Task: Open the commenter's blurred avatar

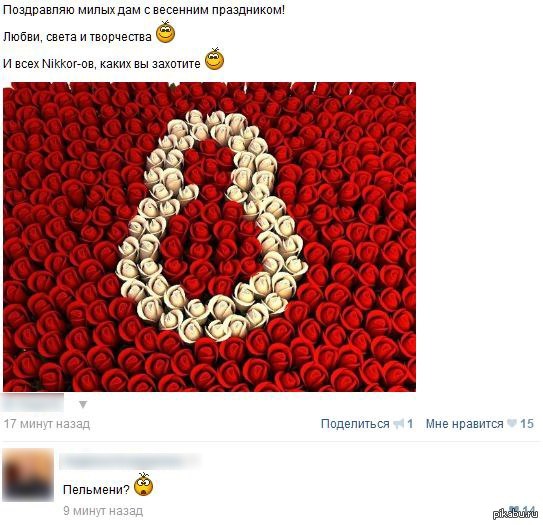Action: tap(28, 474)
